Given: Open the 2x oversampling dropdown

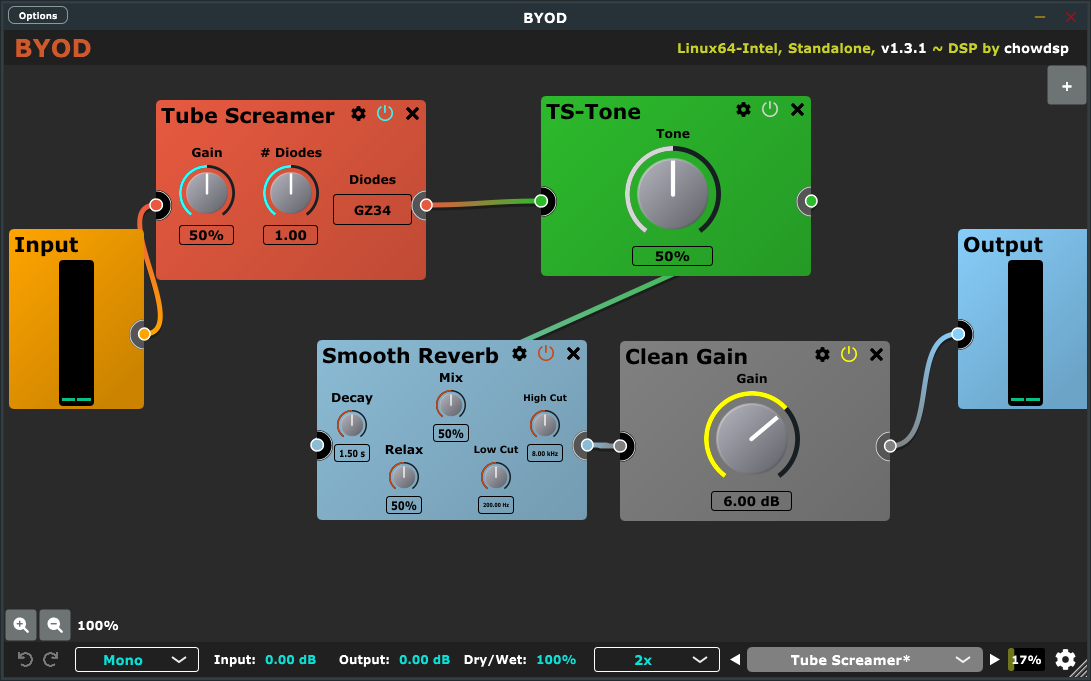Looking at the screenshot, I should click(x=656, y=660).
